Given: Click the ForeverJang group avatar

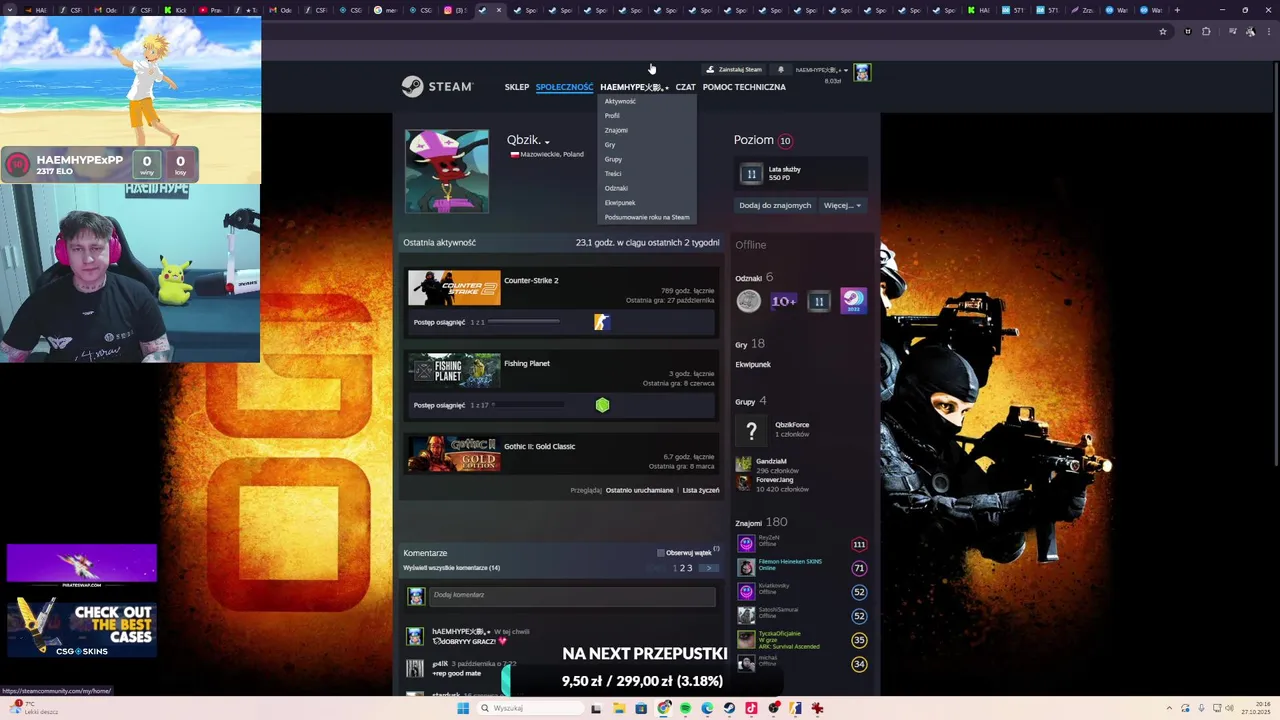Looking at the screenshot, I should 744,483.
